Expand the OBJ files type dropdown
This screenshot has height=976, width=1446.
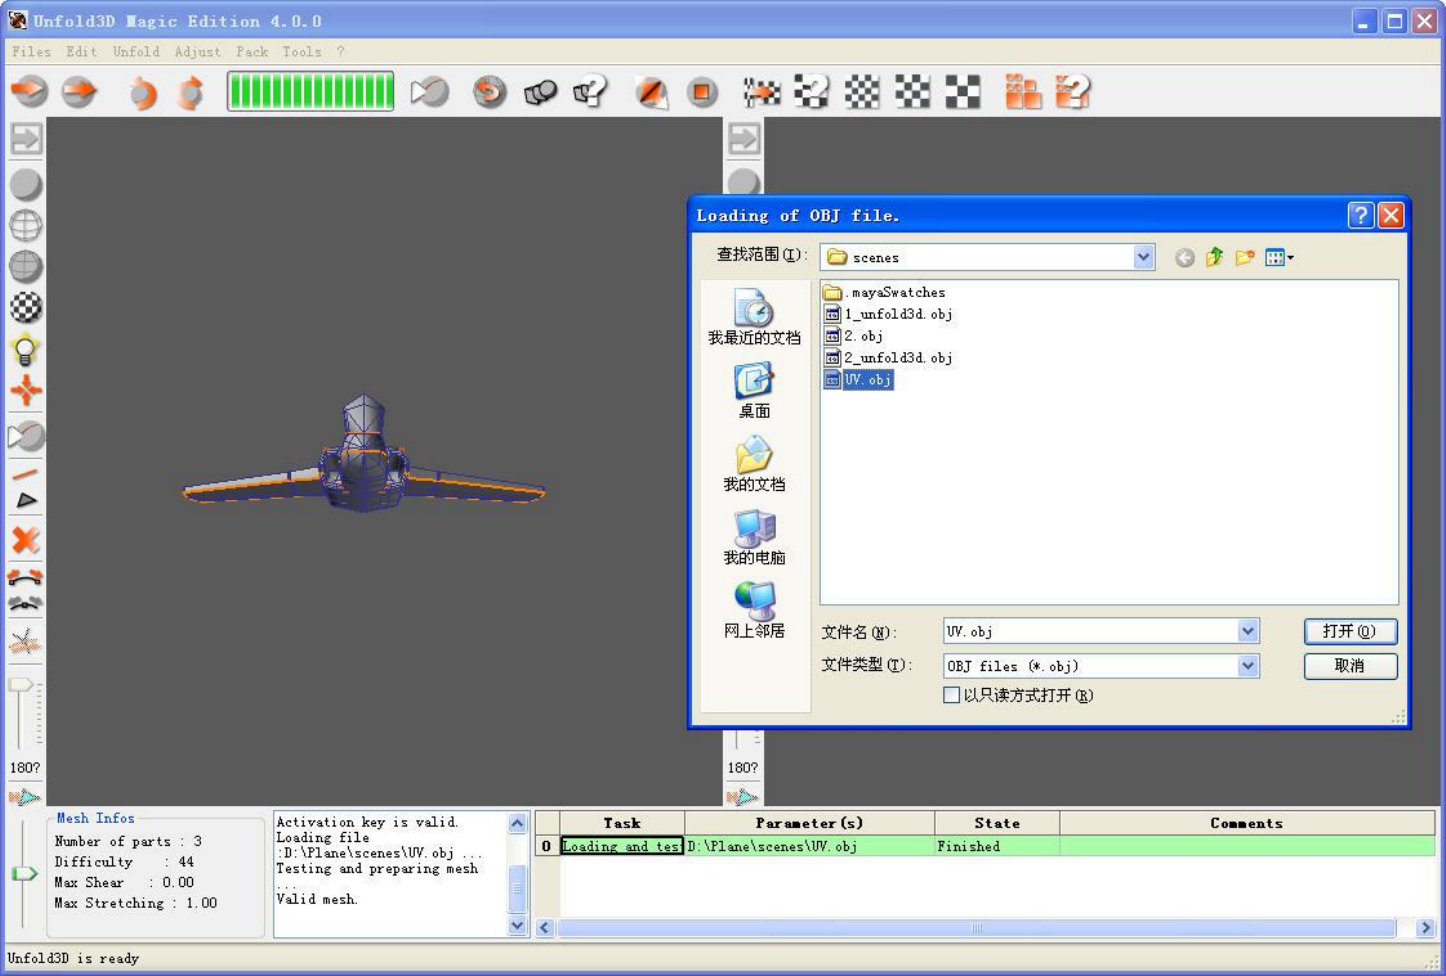[x=1247, y=666]
